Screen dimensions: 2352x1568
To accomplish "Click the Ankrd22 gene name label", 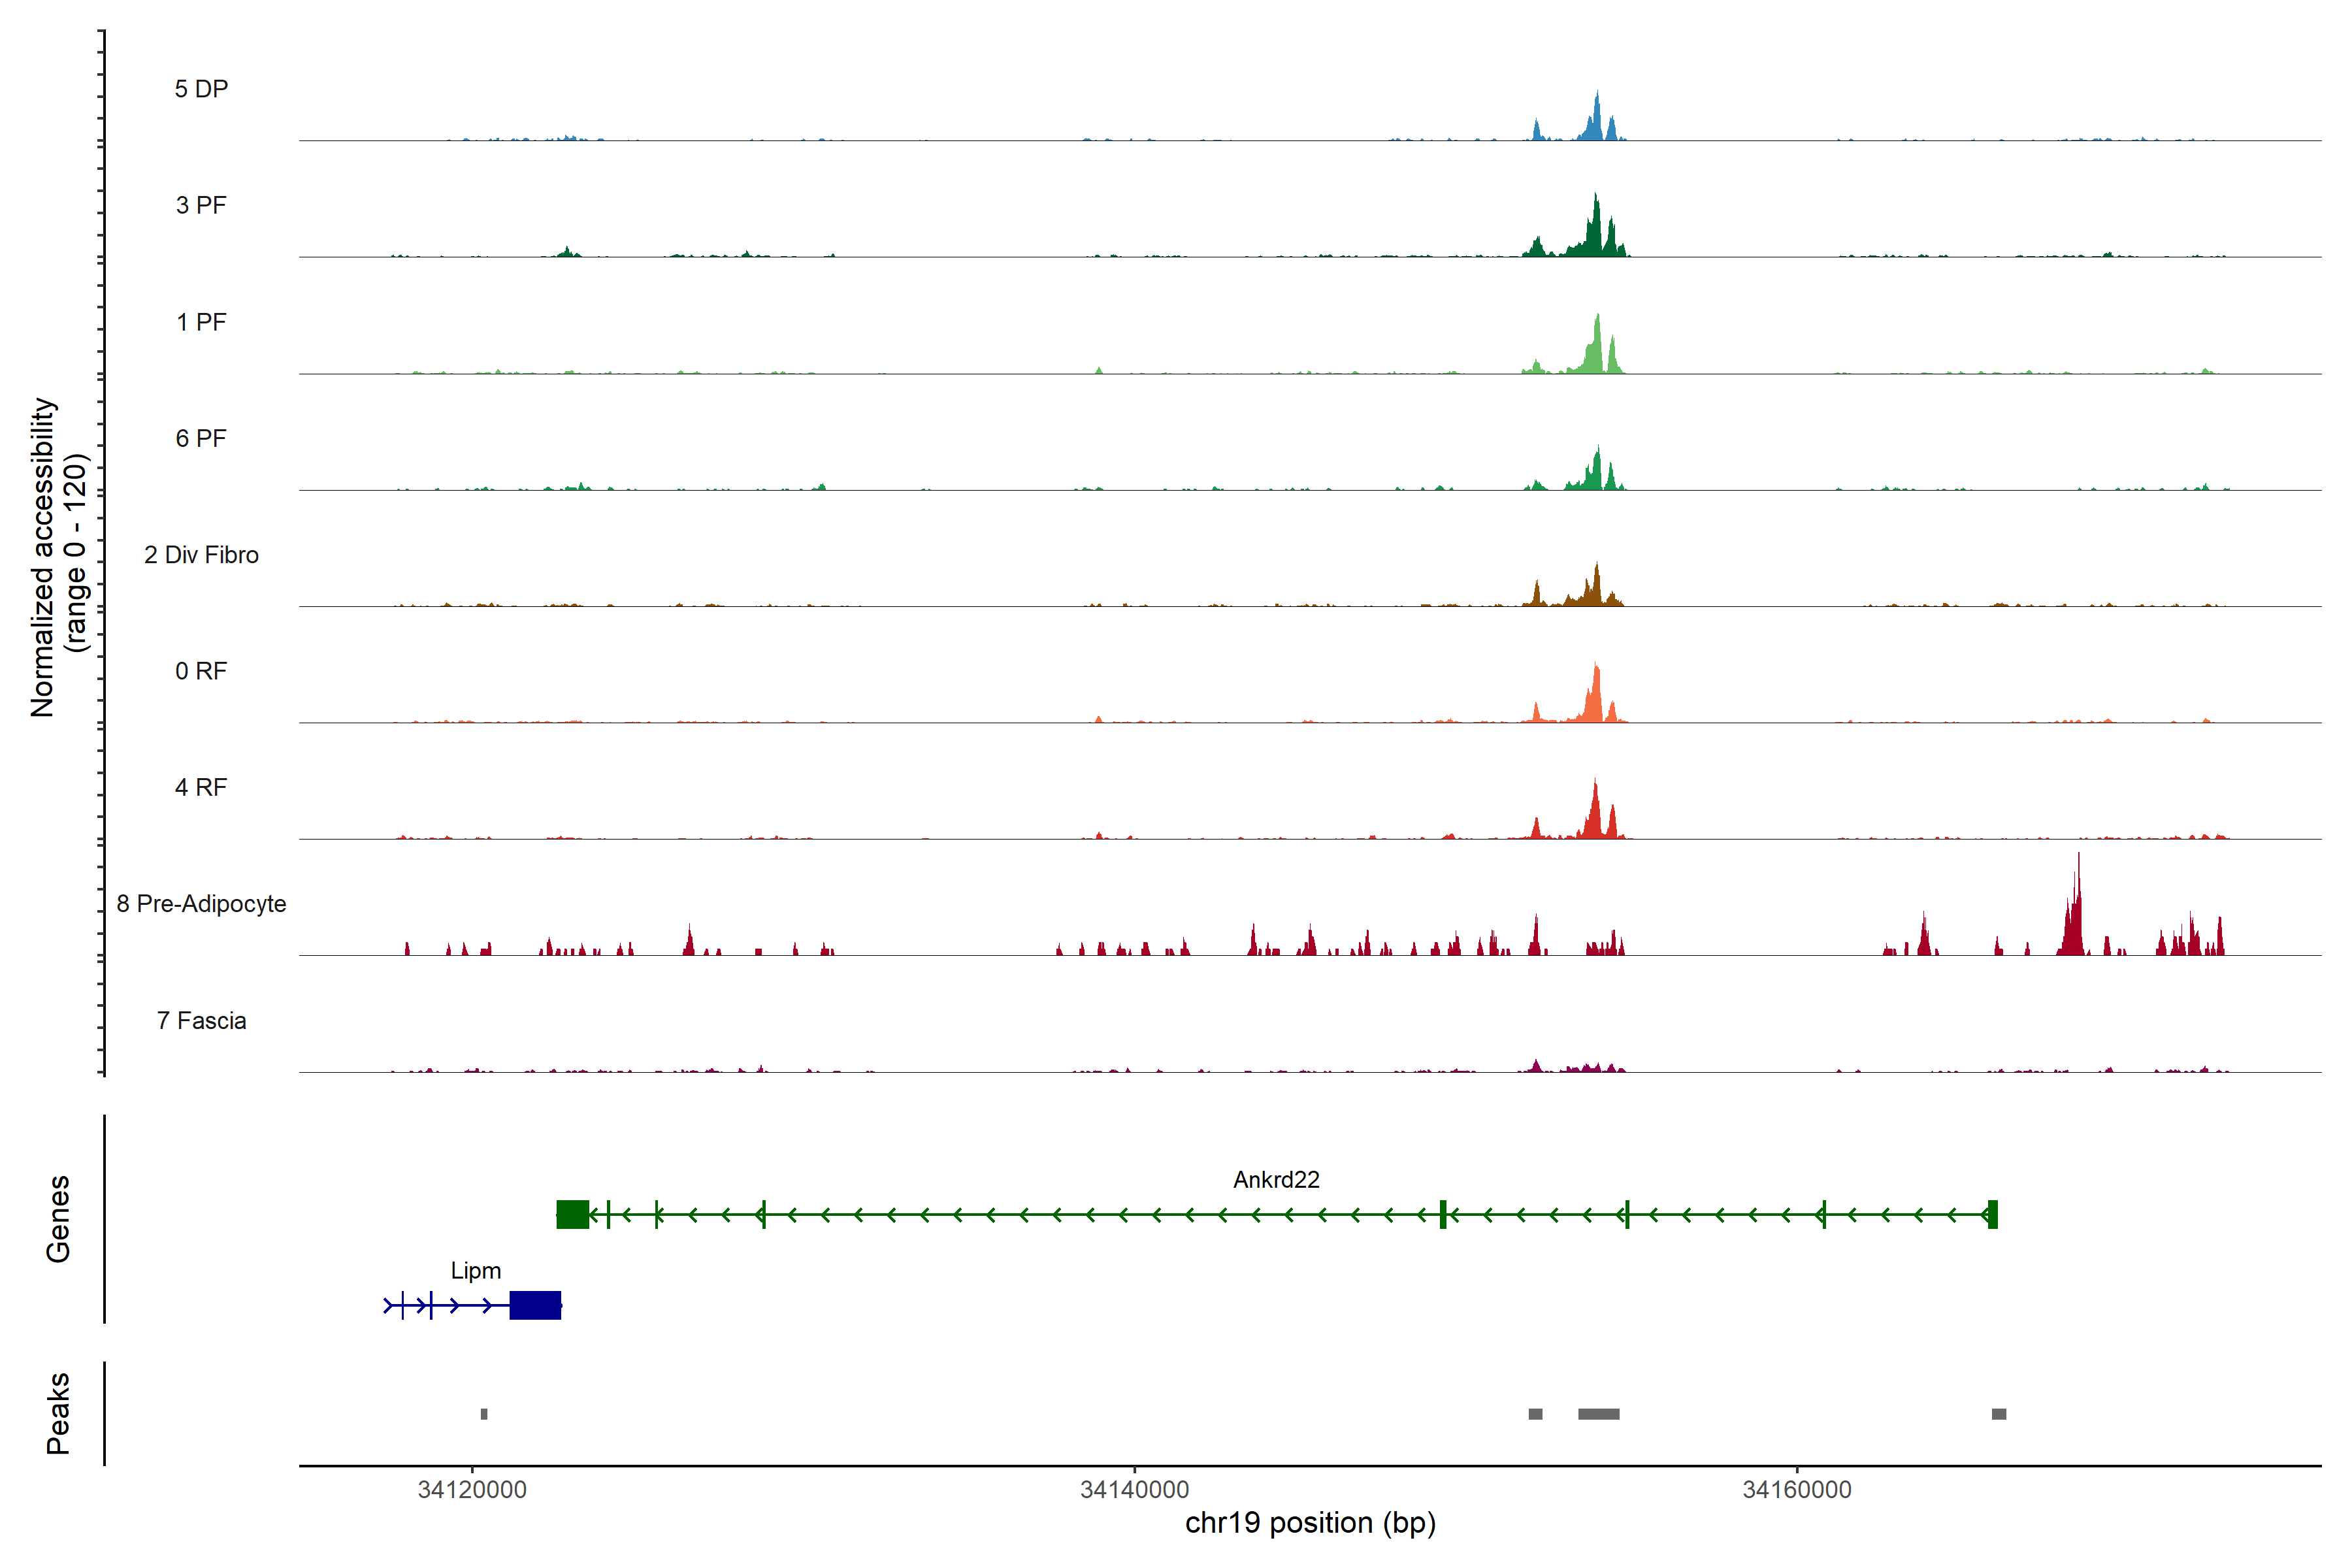I will 1276,1180.
